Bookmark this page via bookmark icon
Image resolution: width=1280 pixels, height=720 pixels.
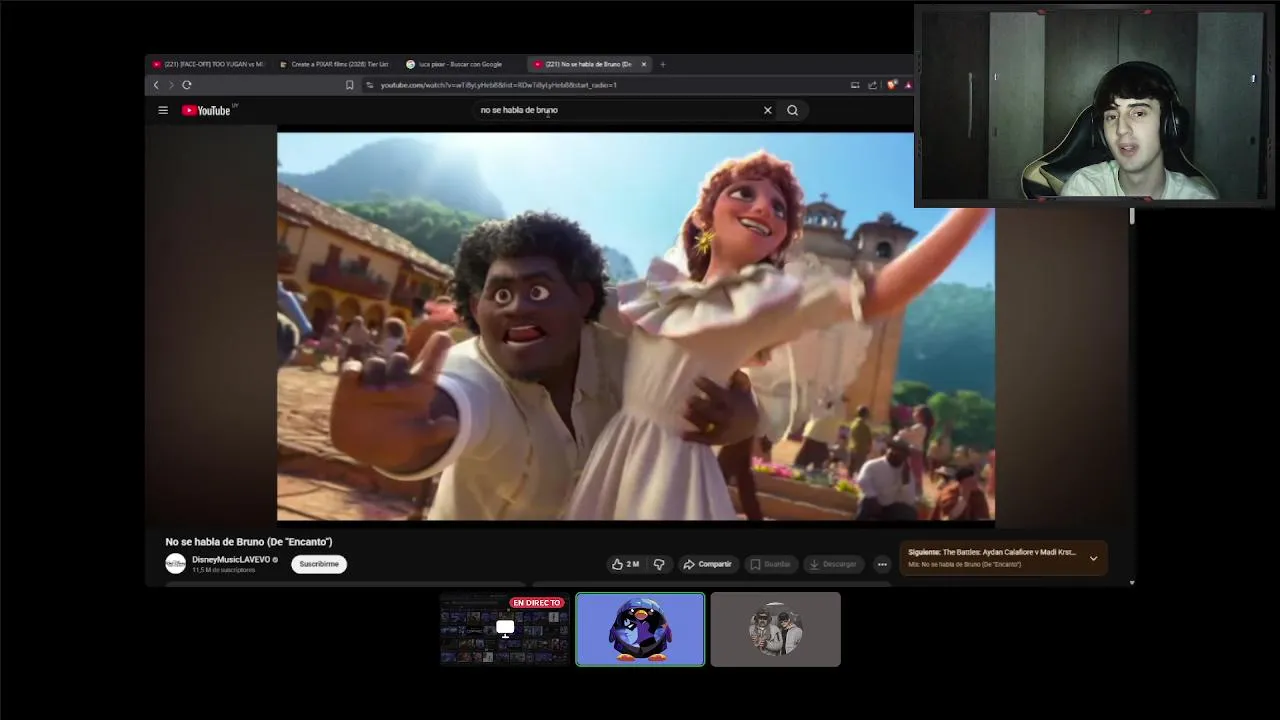[x=349, y=85]
